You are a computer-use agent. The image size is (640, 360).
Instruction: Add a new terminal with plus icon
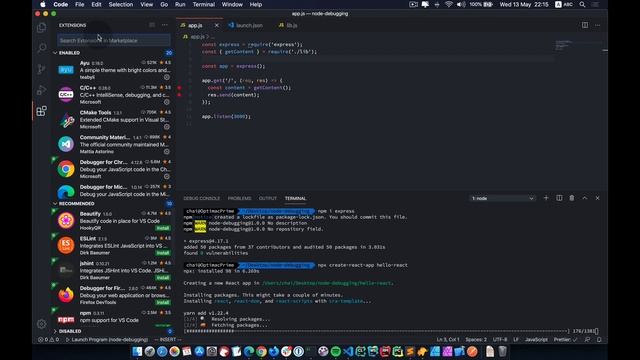(546, 198)
